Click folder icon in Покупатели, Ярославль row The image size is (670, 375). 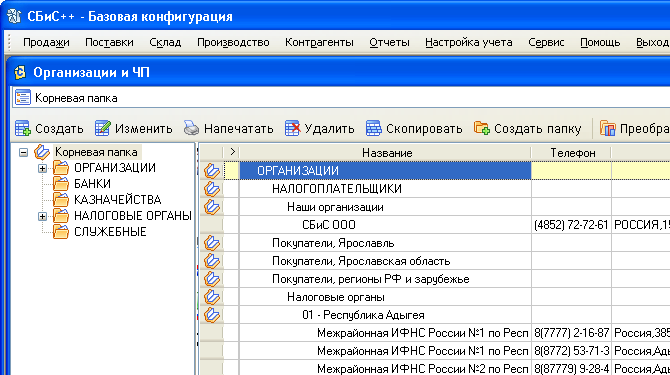212,243
